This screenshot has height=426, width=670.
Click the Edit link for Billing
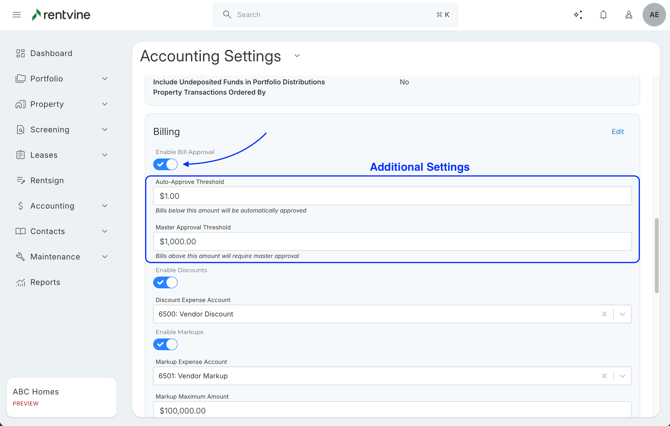point(617,132)
